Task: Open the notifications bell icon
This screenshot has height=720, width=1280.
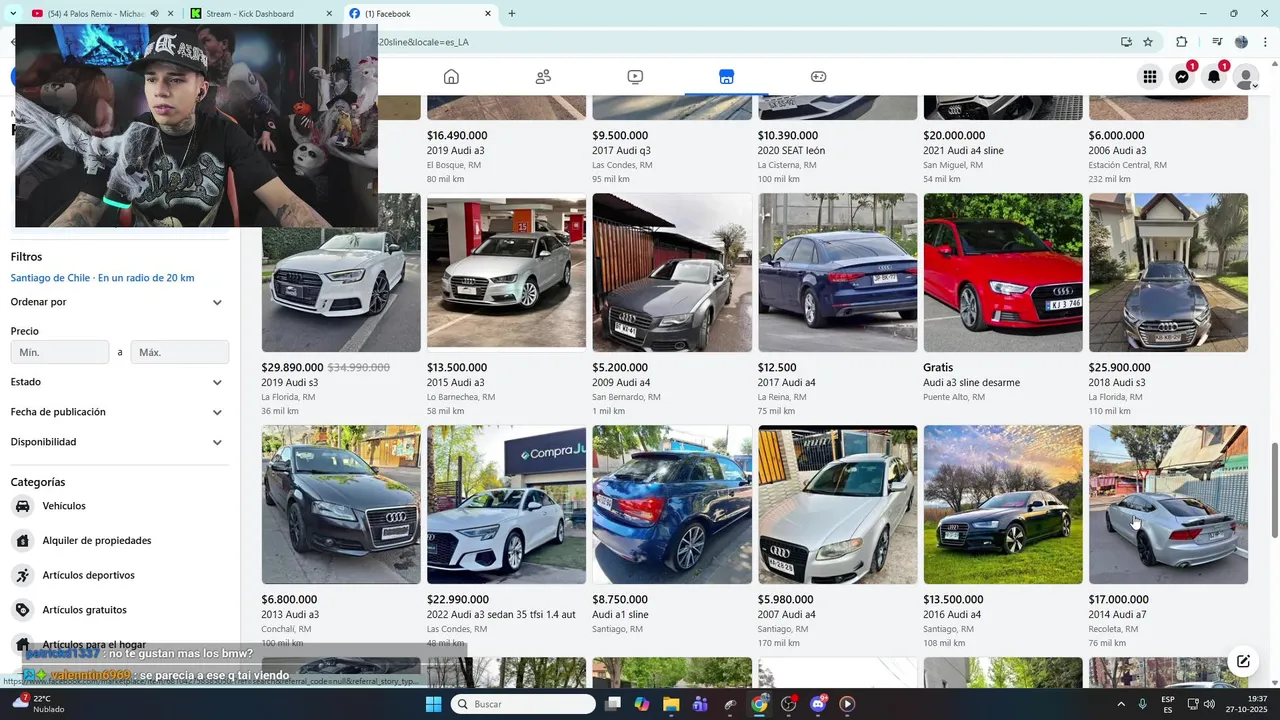Action: 1214,77
